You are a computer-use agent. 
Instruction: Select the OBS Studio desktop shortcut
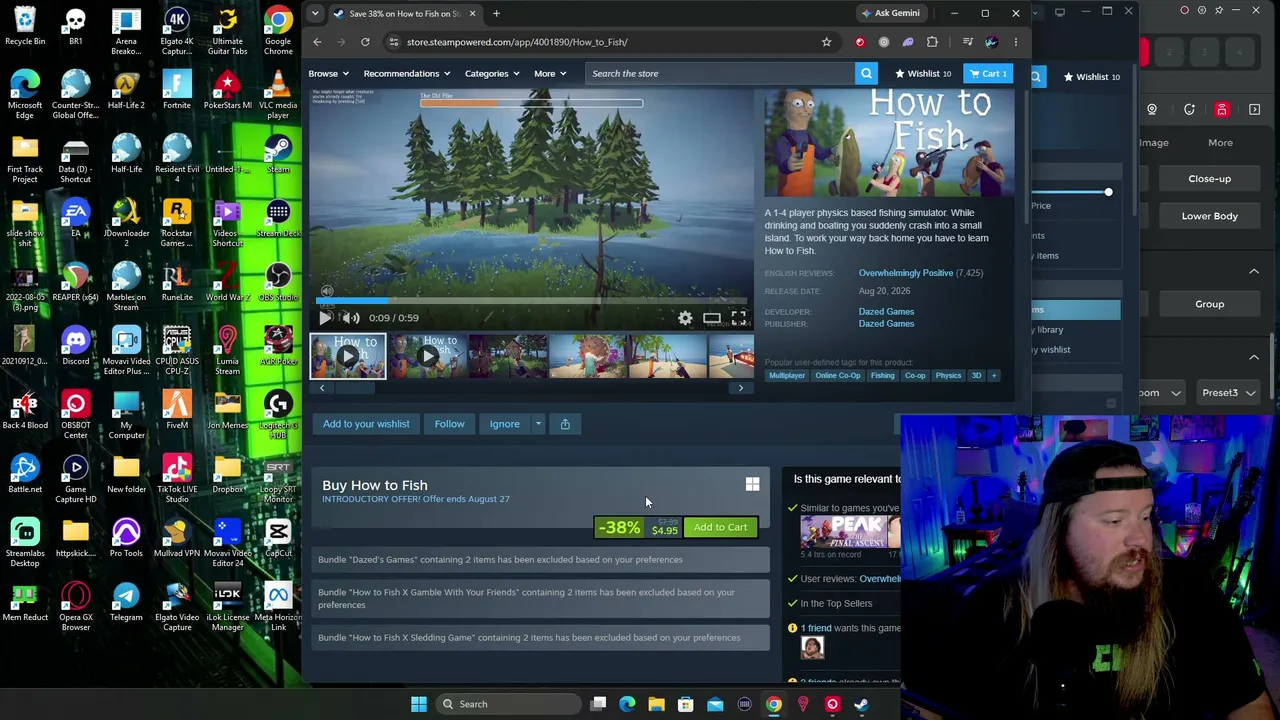278,283
